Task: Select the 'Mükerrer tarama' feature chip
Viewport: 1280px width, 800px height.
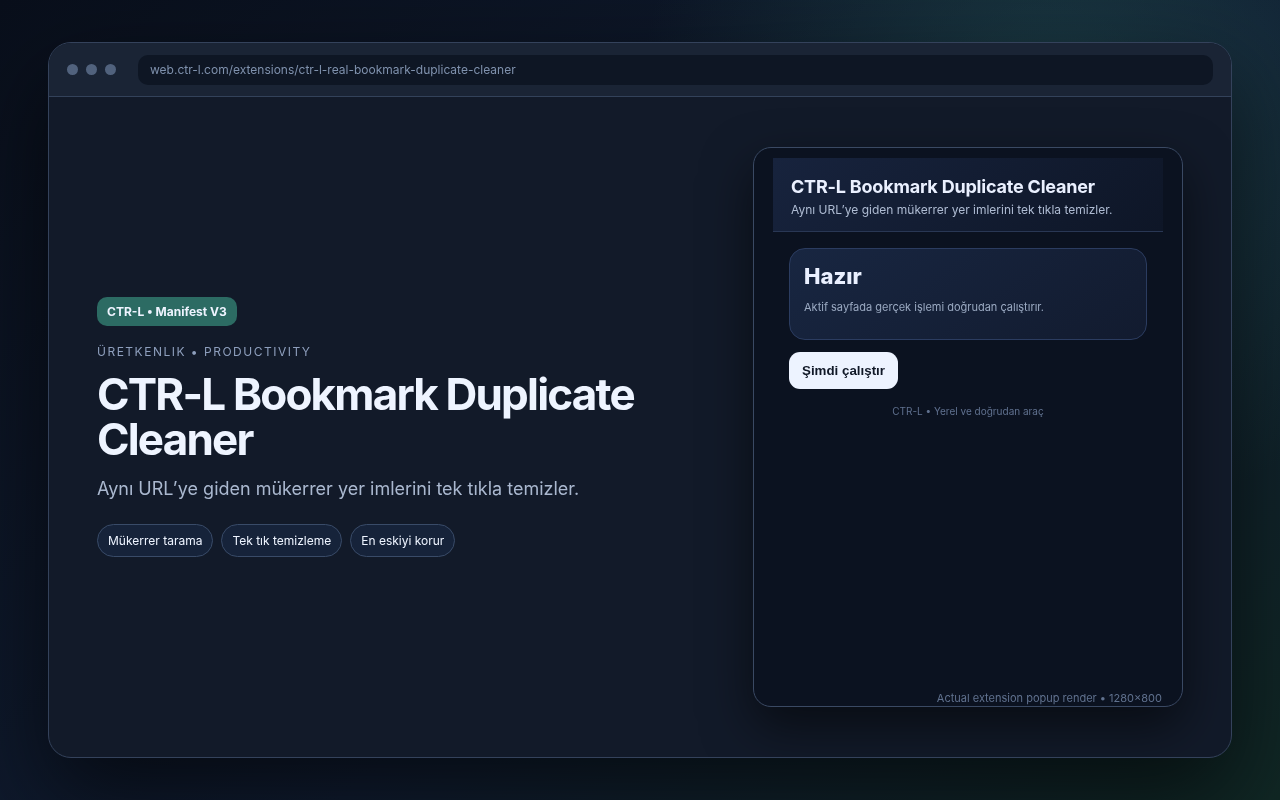Action: [x=155, y=541]
